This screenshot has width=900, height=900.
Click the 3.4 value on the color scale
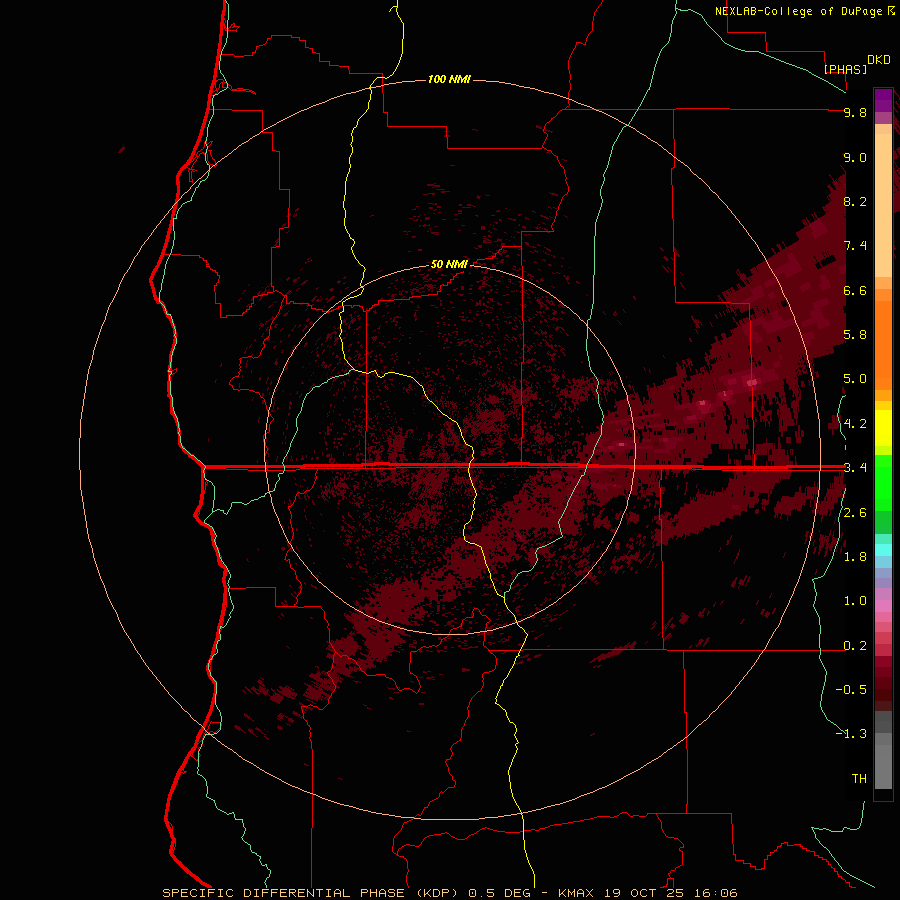pyautogui.click(x=855, y=468)
